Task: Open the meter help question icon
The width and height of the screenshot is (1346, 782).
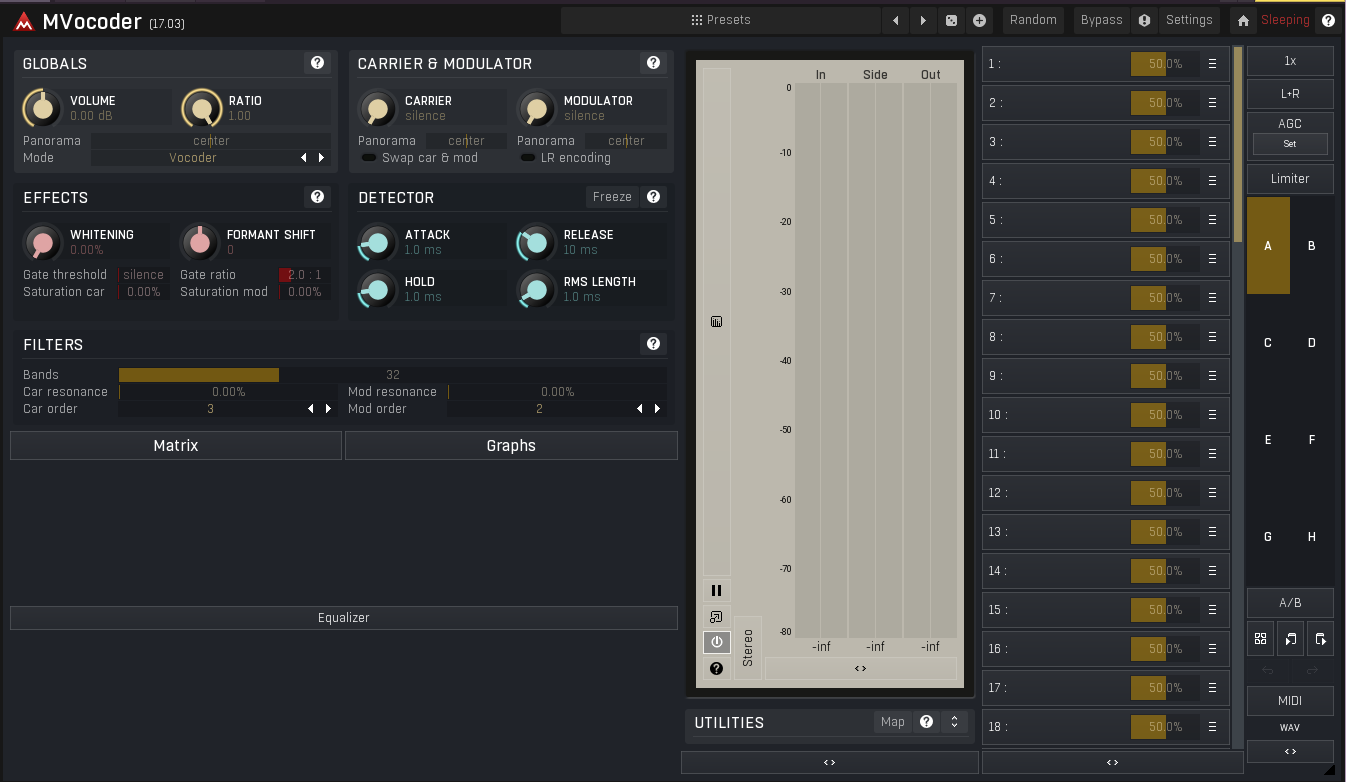Action: point(716,668)
